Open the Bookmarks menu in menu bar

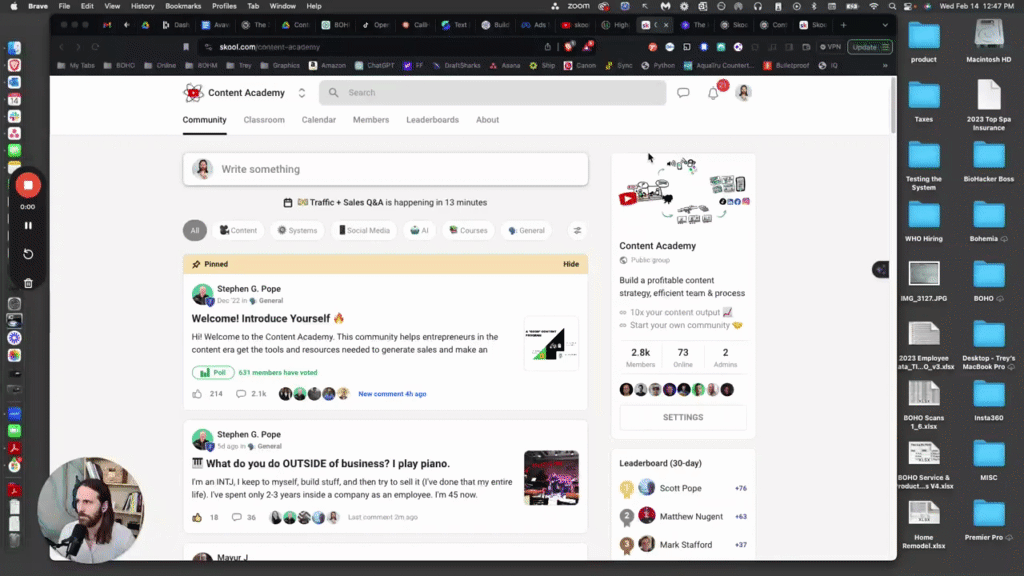[183, 6]
